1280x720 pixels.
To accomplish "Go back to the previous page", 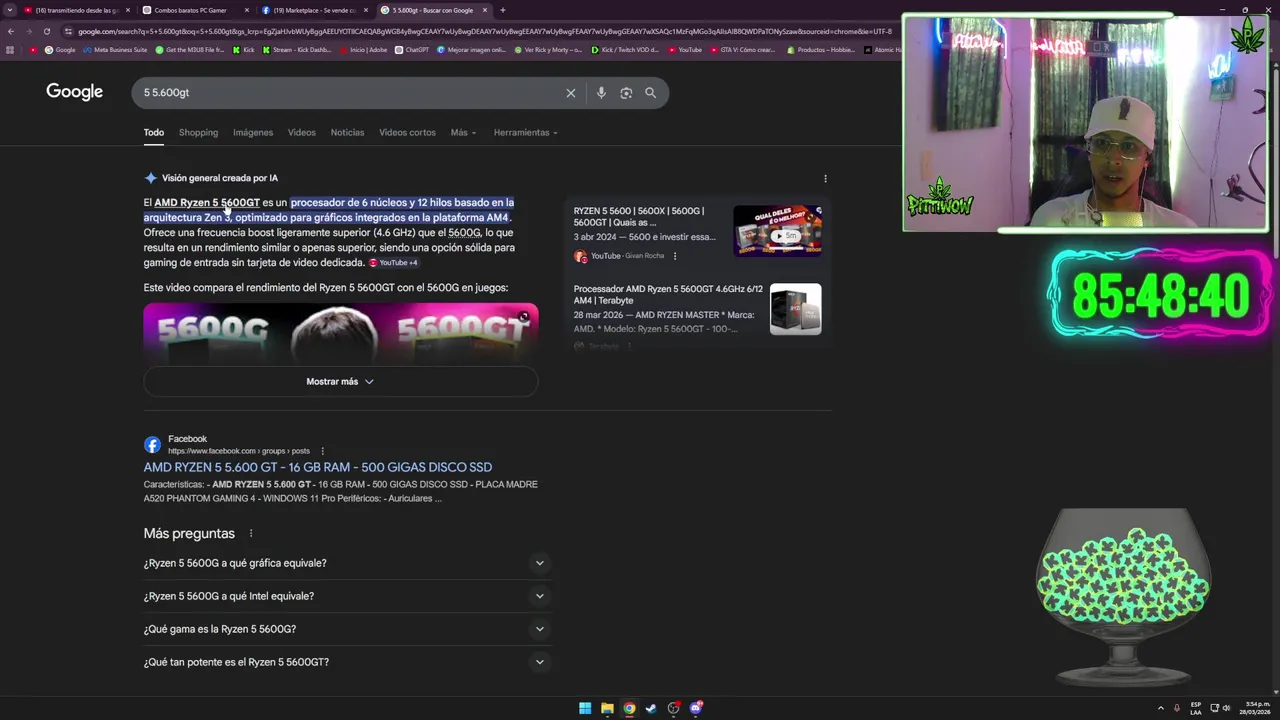I will (11, 31).
